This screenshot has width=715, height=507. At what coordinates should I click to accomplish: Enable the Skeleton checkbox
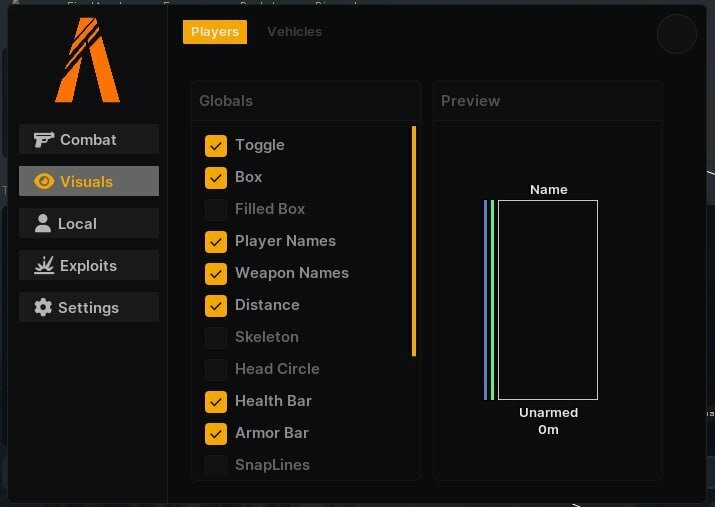tap(216, 337)
